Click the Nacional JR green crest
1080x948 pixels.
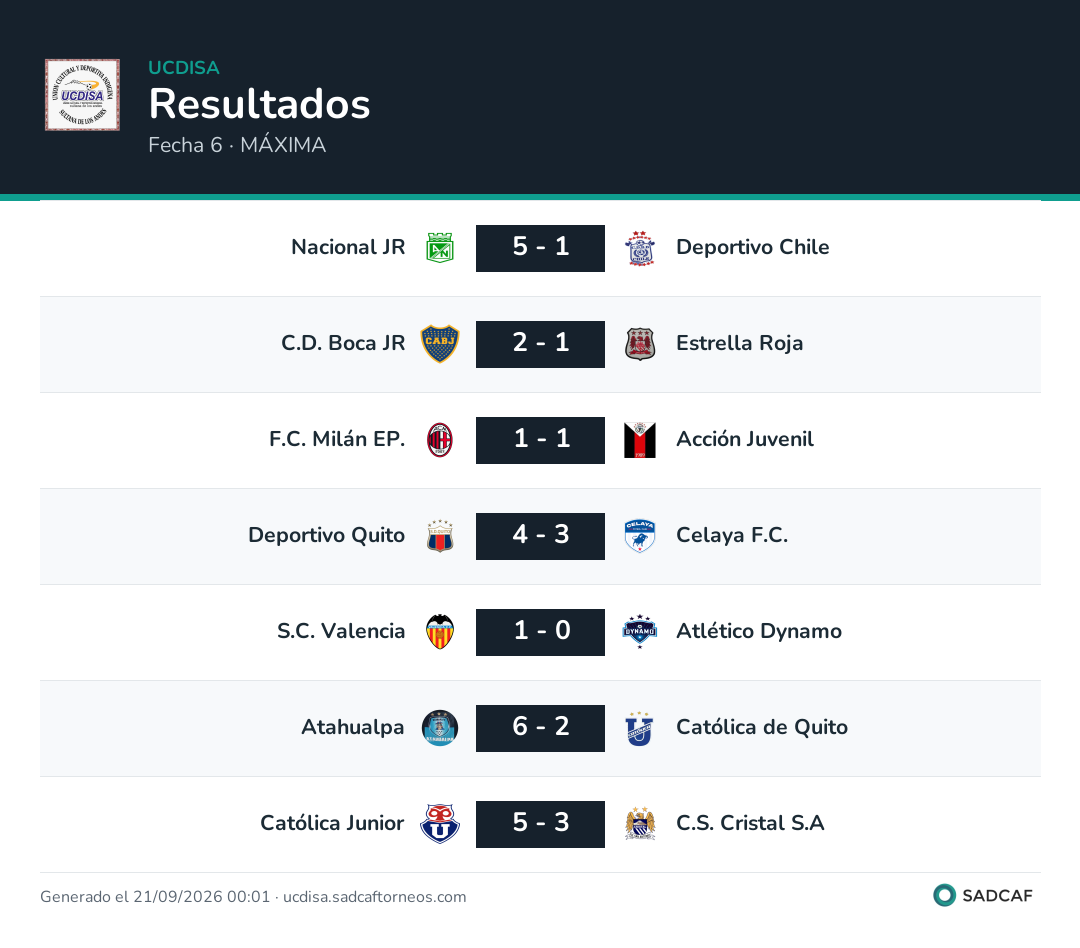pyautogui.click(x=440, y=248)
